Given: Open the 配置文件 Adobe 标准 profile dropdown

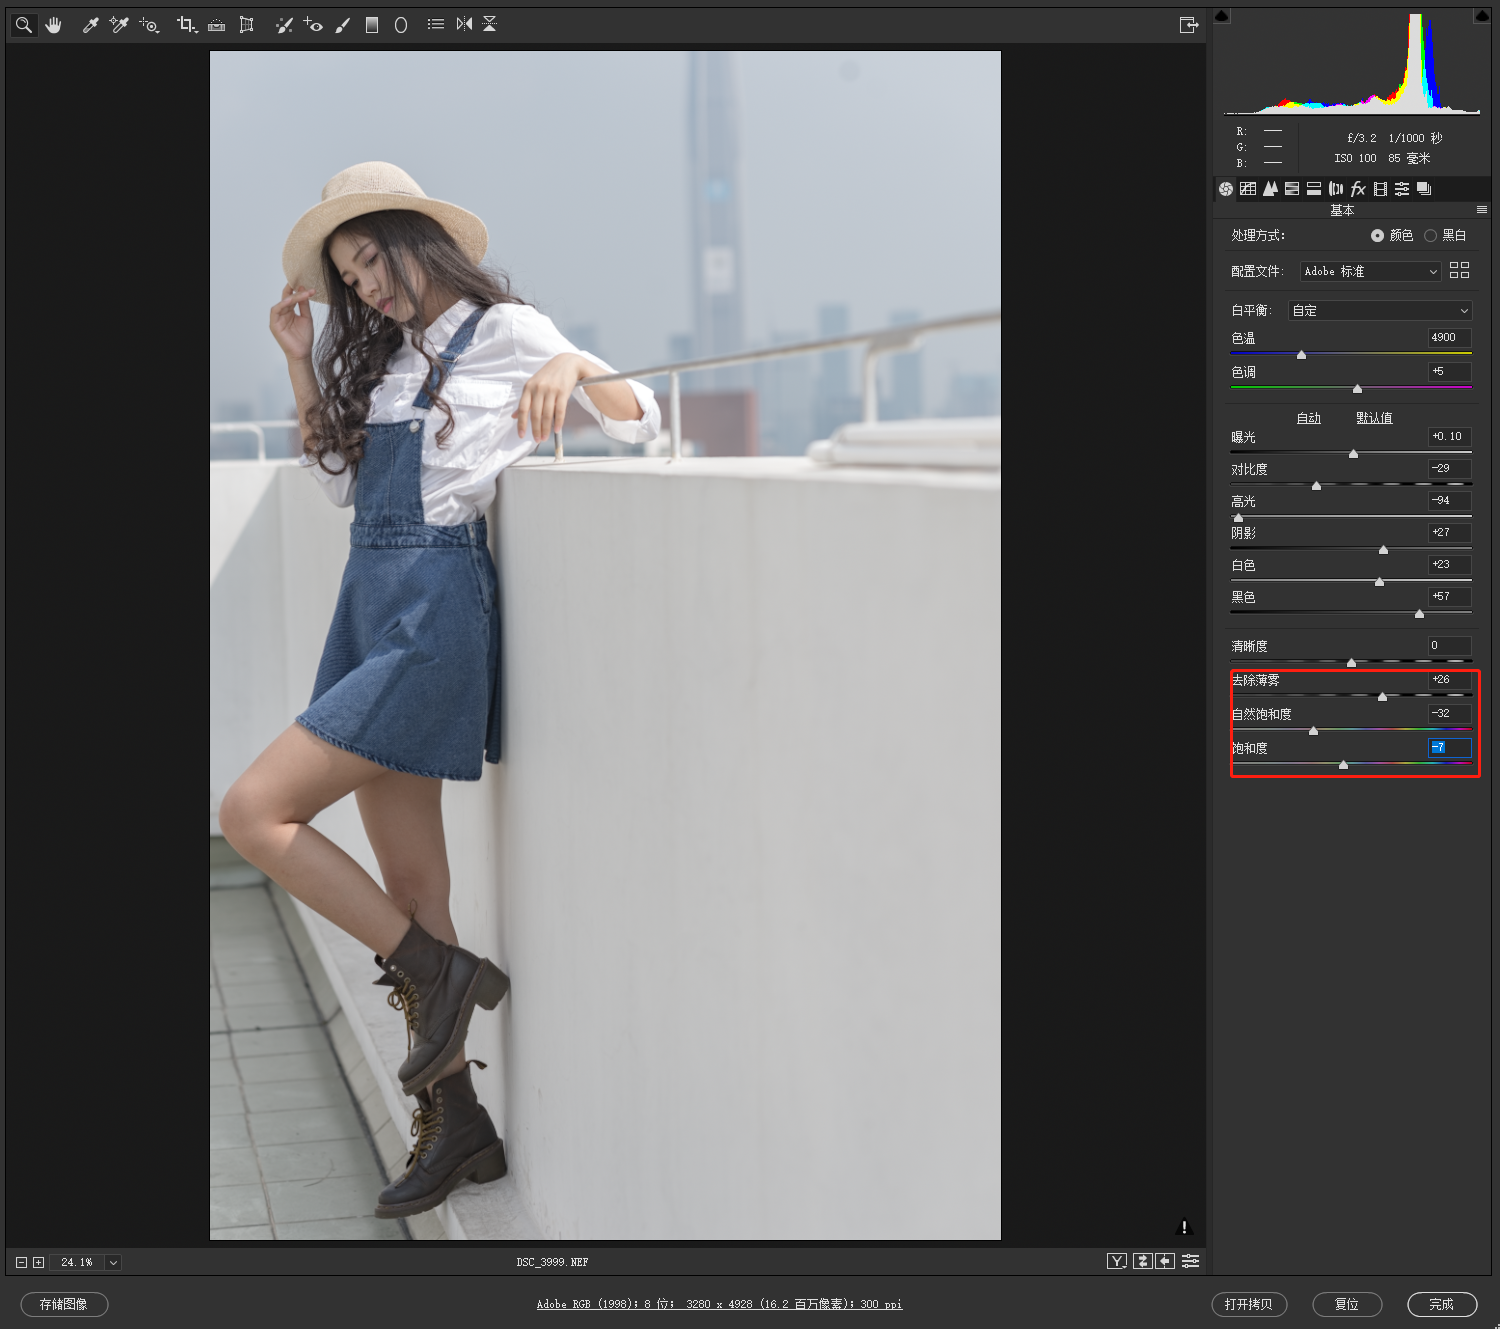Looking at the screenshot, I should point(1370,272).
